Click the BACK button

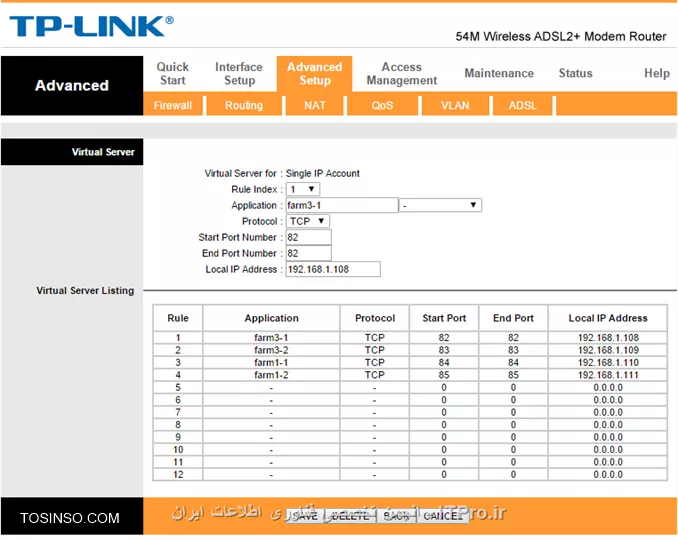click(x=397, y=516)
